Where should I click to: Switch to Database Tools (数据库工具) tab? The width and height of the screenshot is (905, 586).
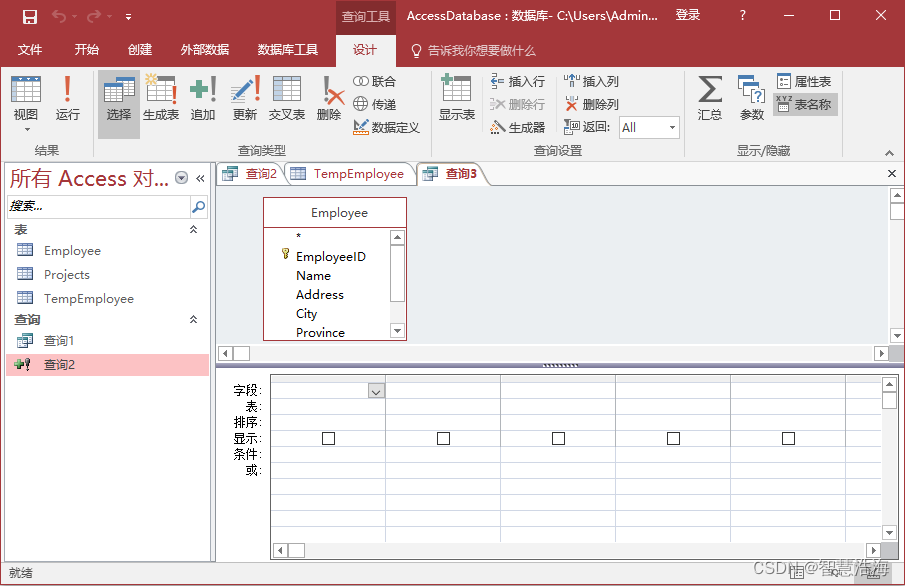click(287, 50)
